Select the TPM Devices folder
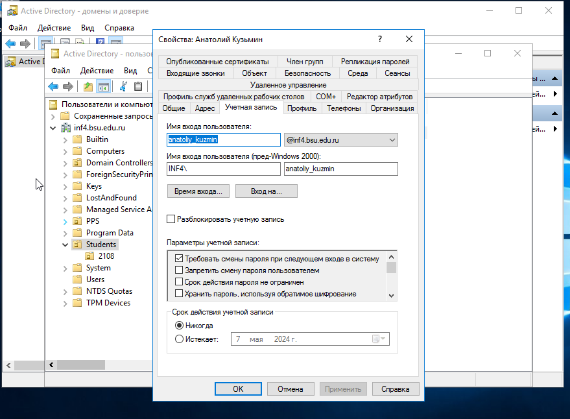This screenshot has height=419, width=570. (108, 303)
